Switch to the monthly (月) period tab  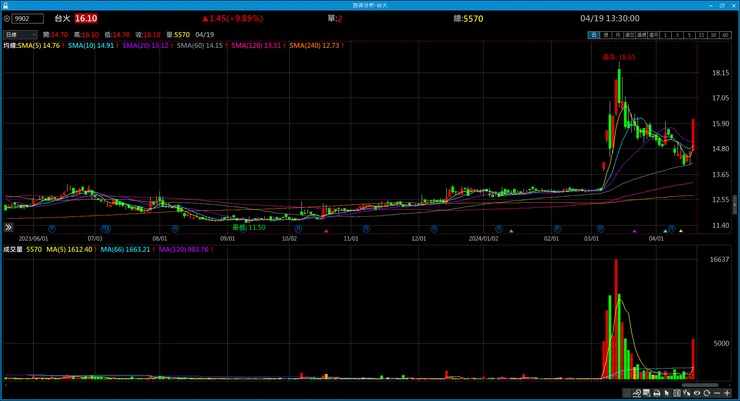(x=618, y=35)
